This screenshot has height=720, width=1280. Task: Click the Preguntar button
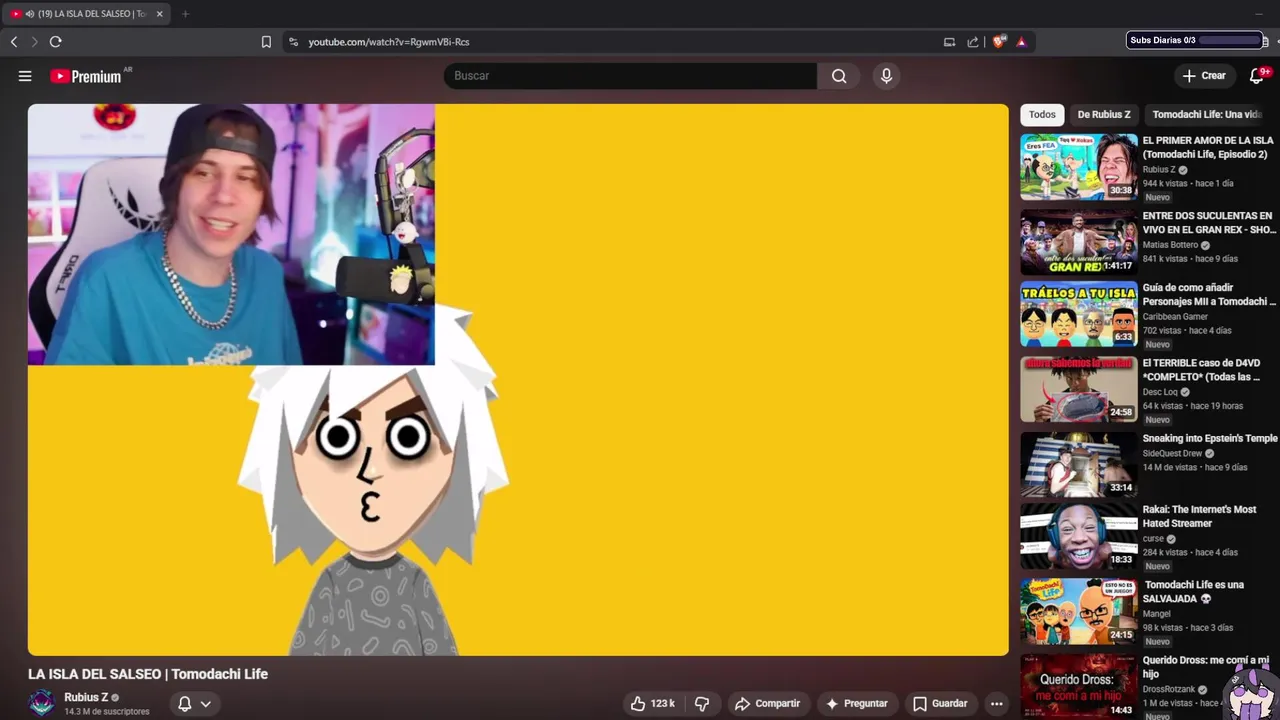click(856, 704)
